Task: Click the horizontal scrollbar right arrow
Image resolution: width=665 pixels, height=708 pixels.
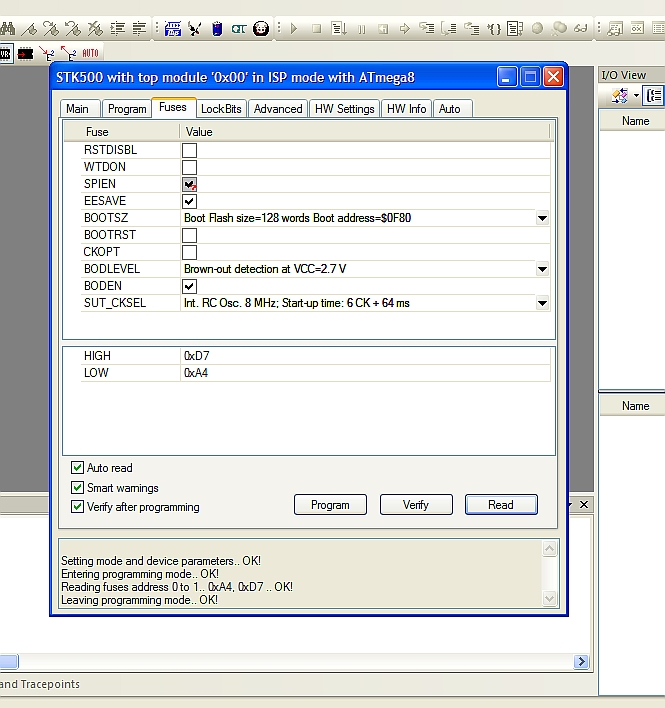Action: click(581, 662)
